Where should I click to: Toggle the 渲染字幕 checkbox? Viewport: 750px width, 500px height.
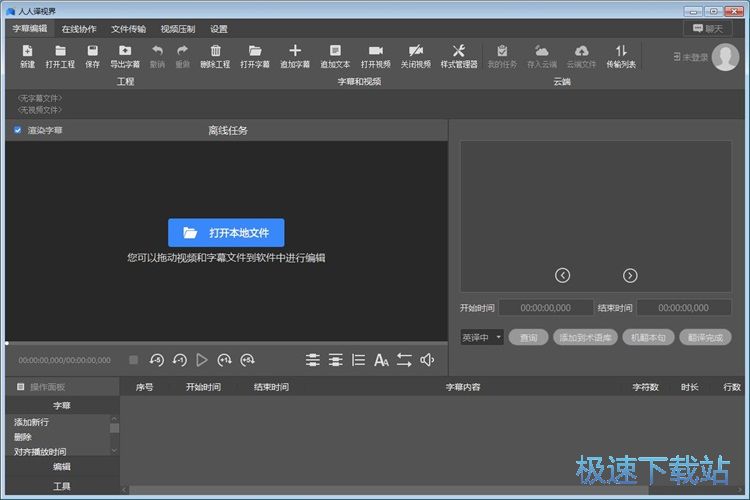coord(18,130)
